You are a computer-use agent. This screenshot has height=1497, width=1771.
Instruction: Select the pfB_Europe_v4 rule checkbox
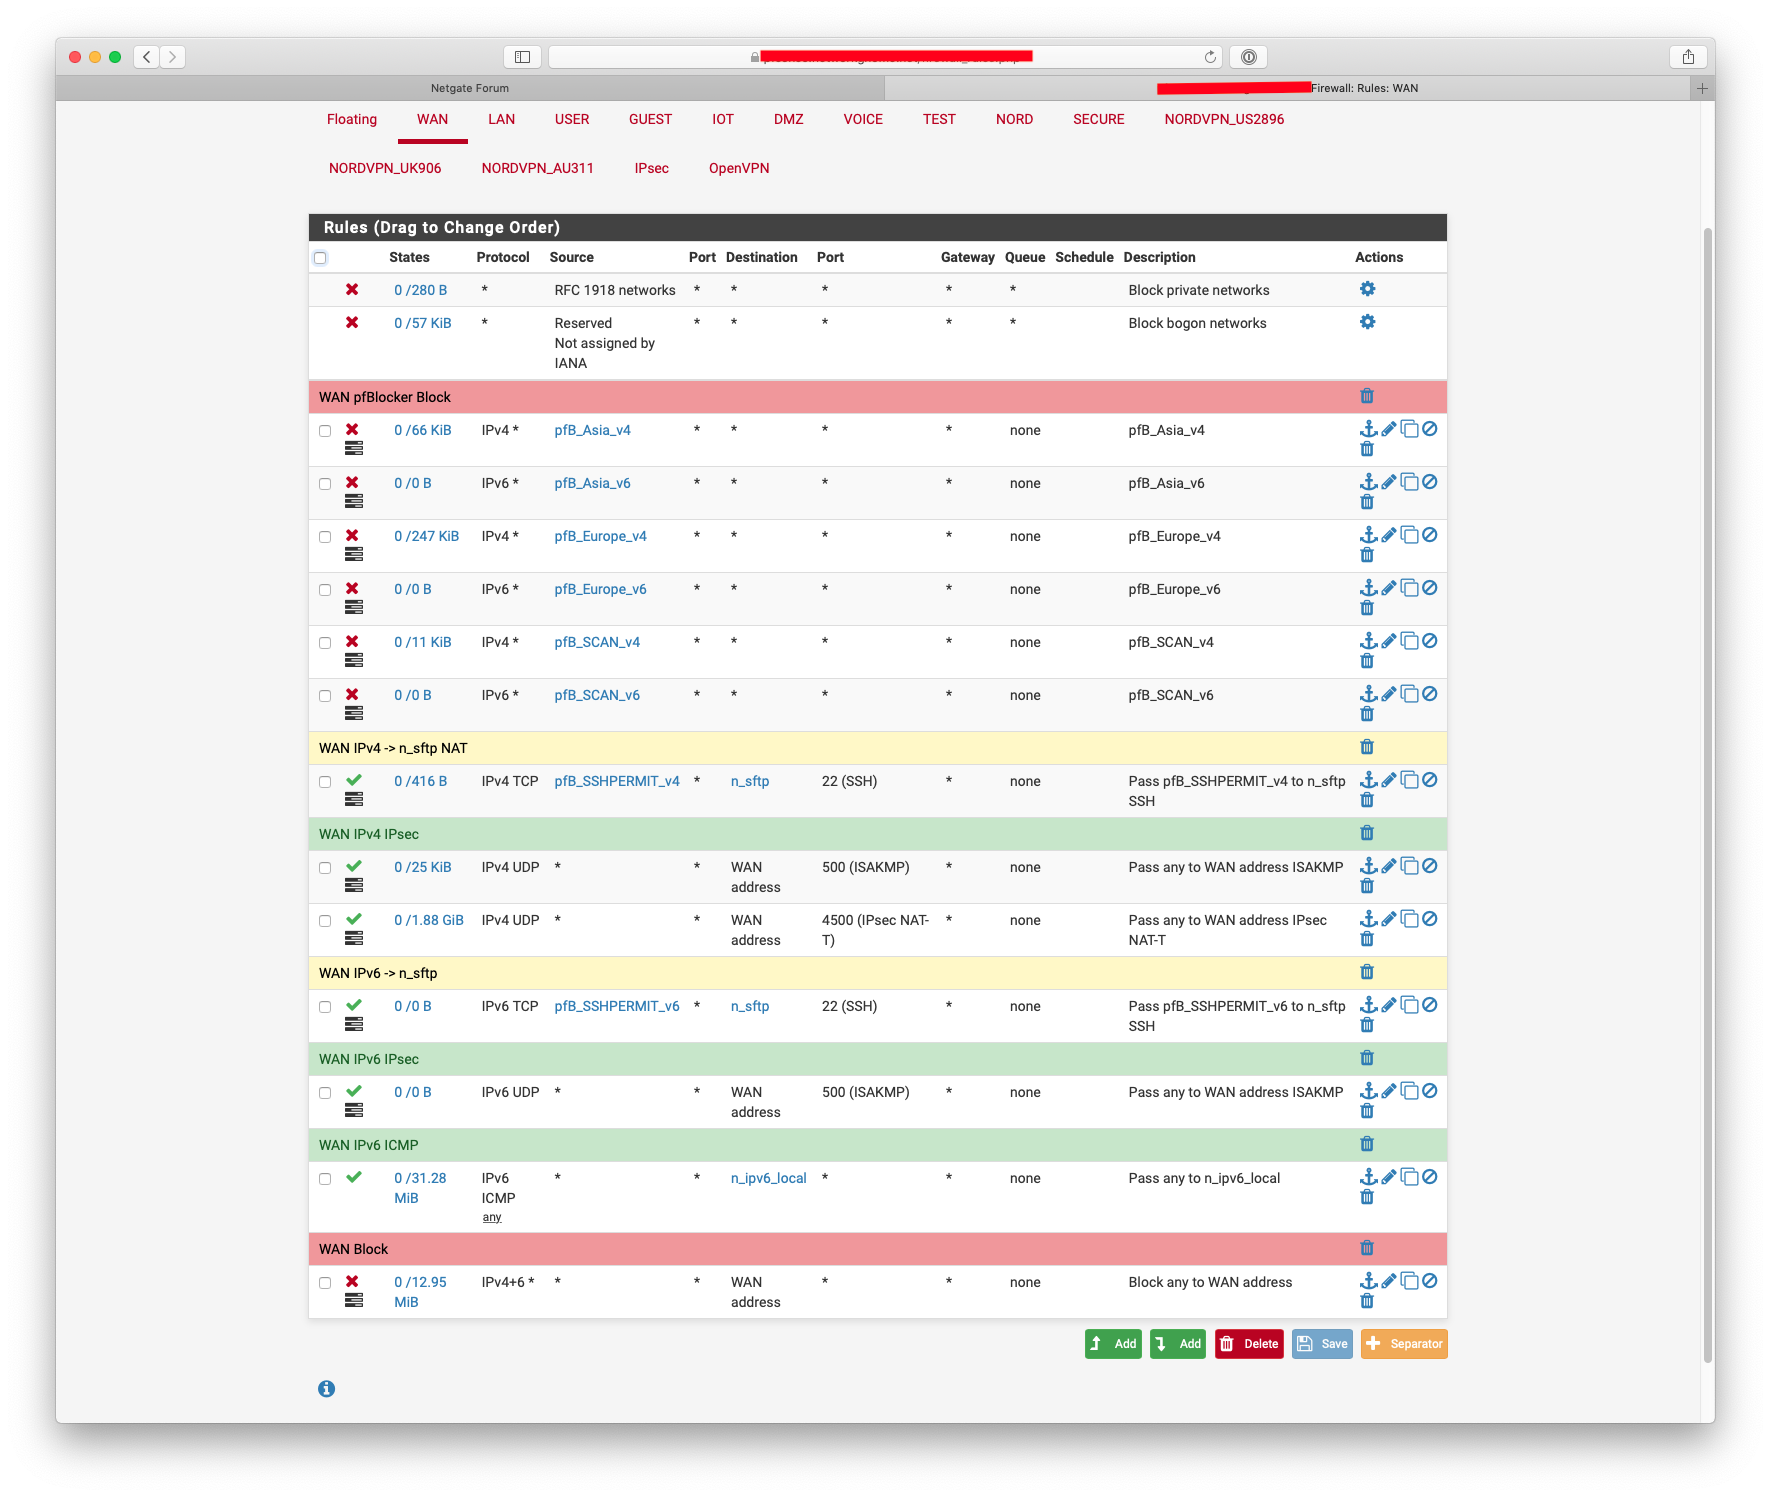click(x=325, y=537)
